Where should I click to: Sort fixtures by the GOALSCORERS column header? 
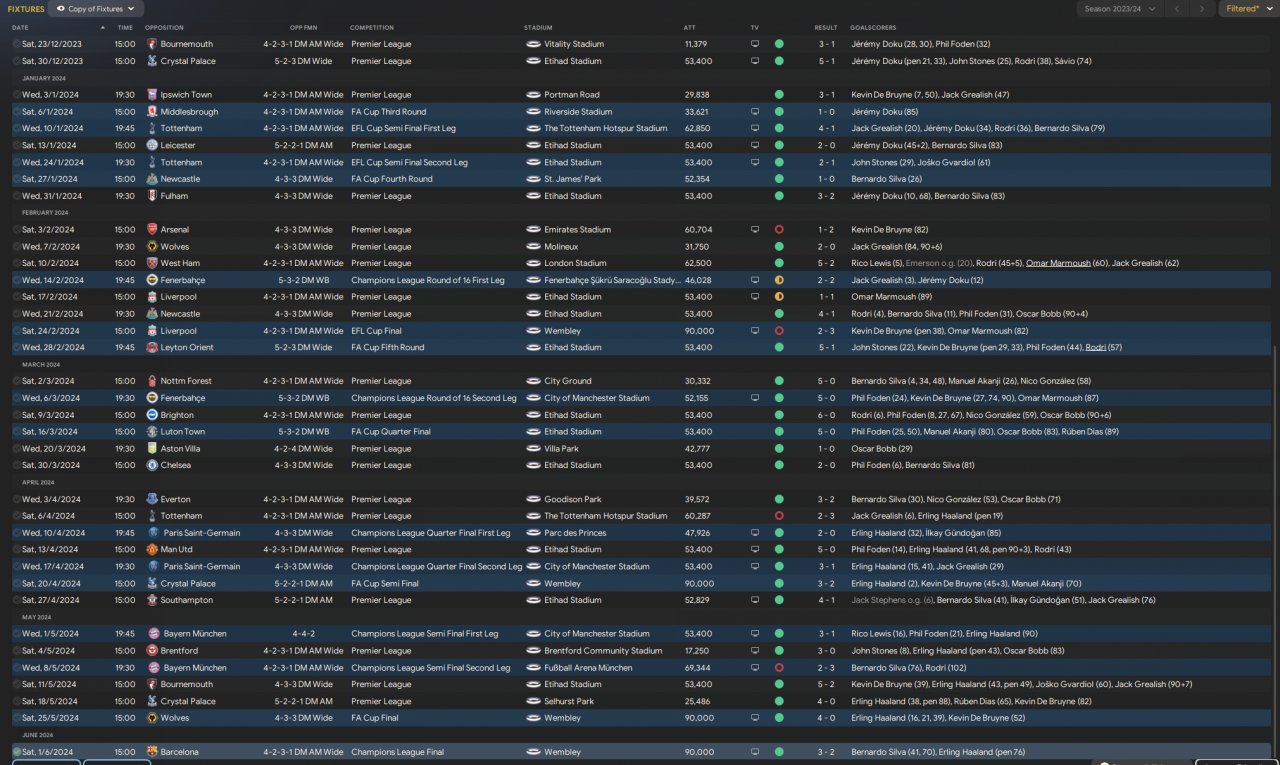click(873, 28)
